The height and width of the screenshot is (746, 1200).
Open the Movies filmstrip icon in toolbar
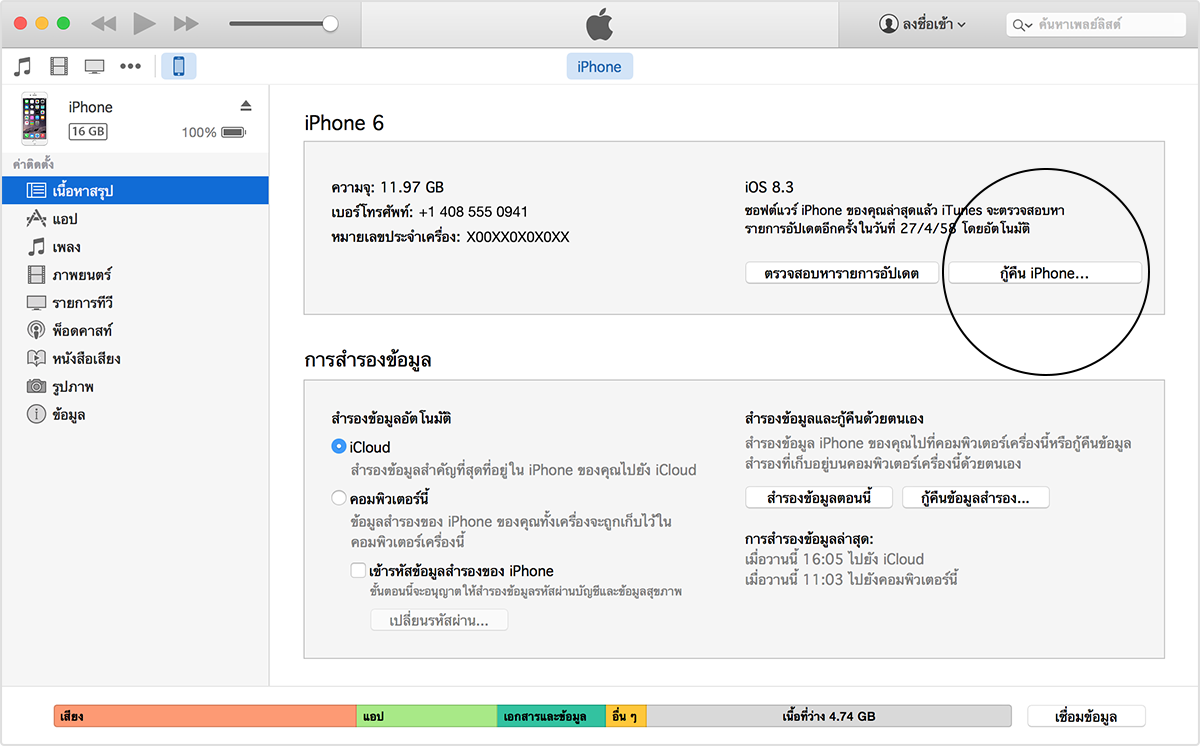click(x=59, y=67)
